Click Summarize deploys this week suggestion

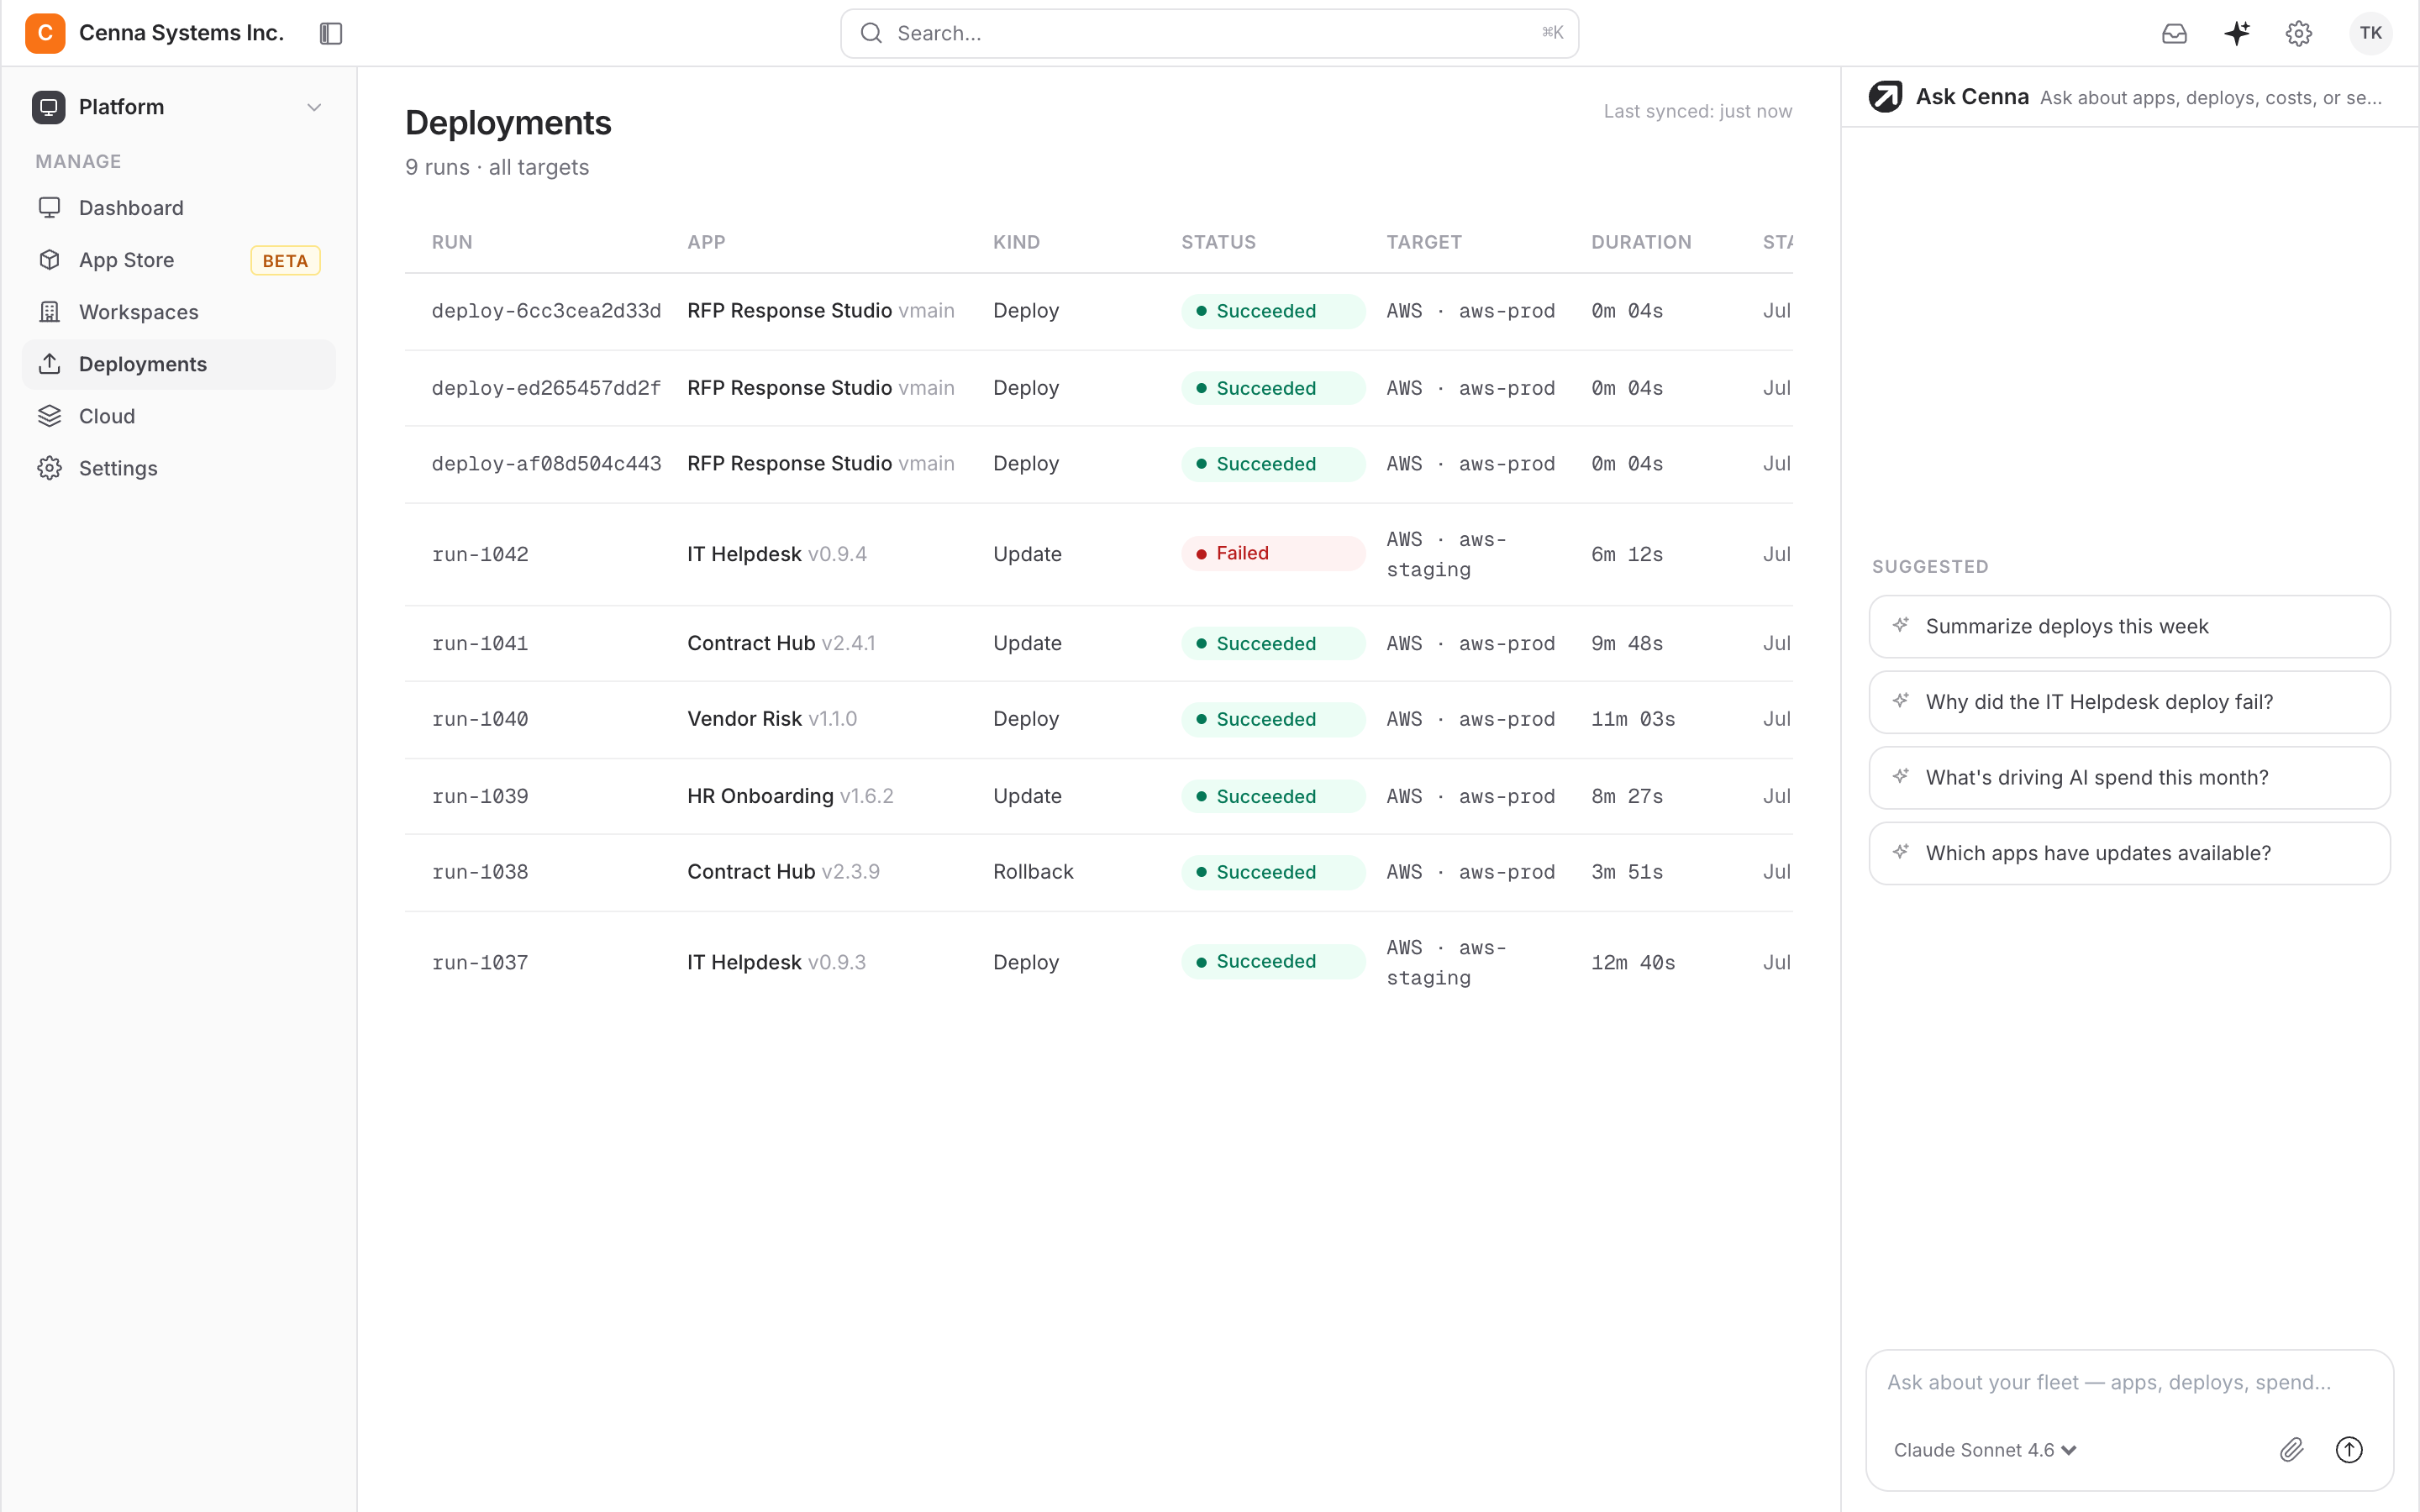(2129, 626)
